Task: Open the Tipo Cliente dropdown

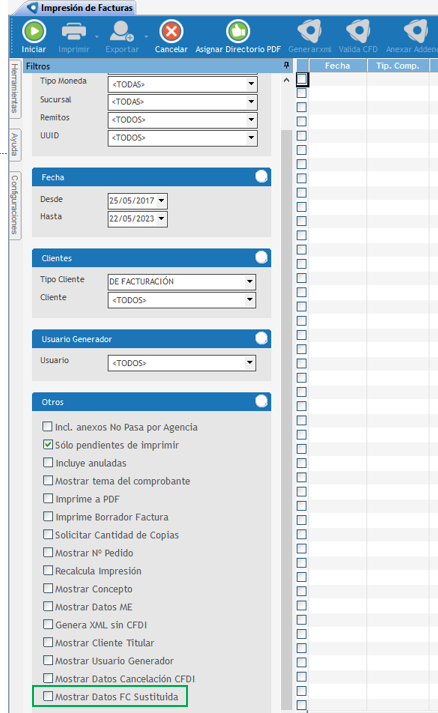Action: (250, 281)
